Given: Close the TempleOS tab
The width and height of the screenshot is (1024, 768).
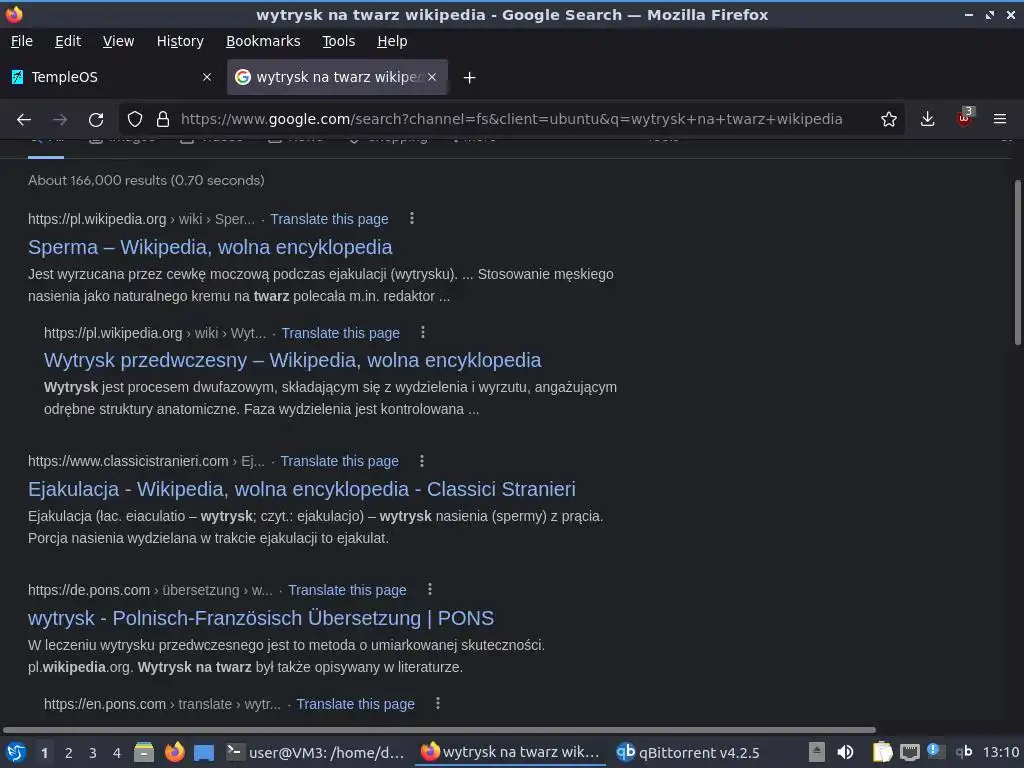Looking at the screenshot, I should 207,77.
